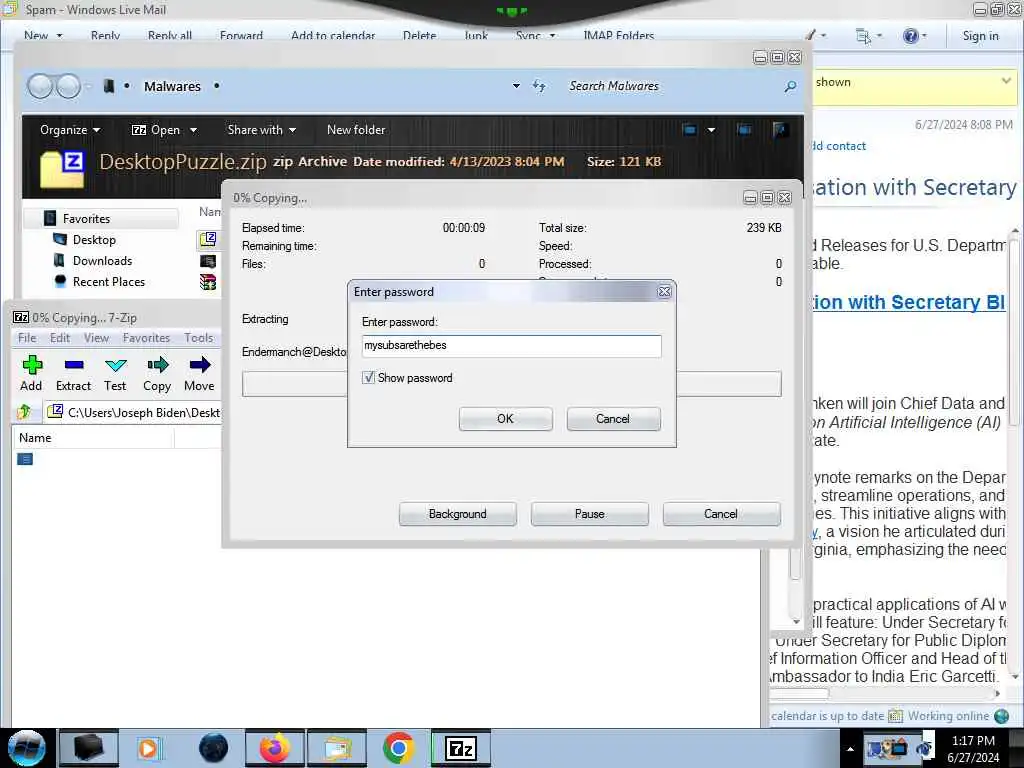Click the Search Malwares field
Viewport: 1024px width, 768px height.
click(673, 86)
